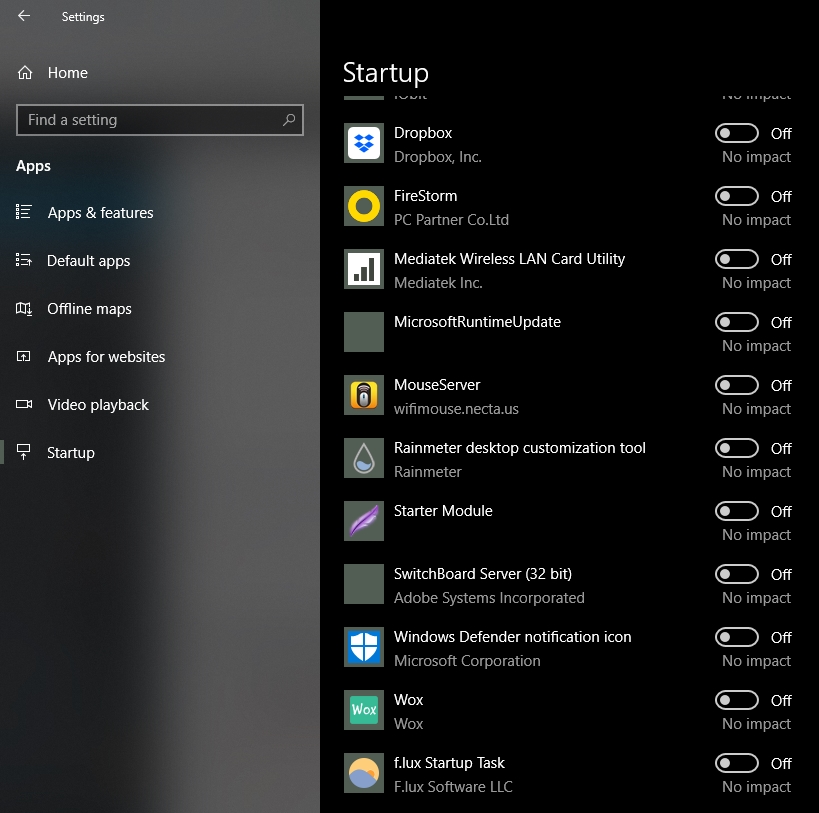Switch on MicrosoftRuntimeUpdate startup toggle
The width and height of the screenshot is (819, 813).
tap(736, 322)
